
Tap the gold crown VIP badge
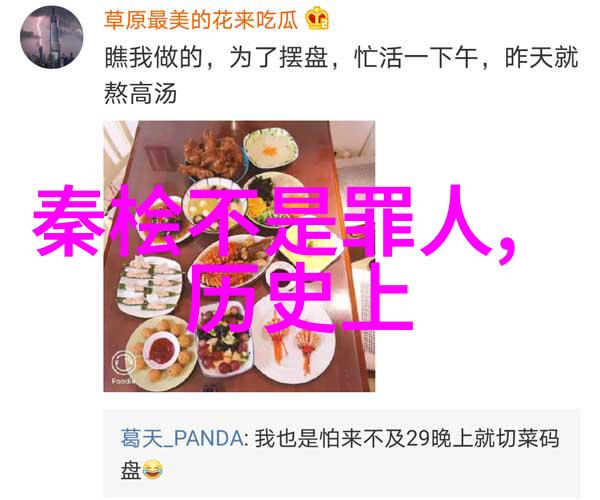[317, 19]
